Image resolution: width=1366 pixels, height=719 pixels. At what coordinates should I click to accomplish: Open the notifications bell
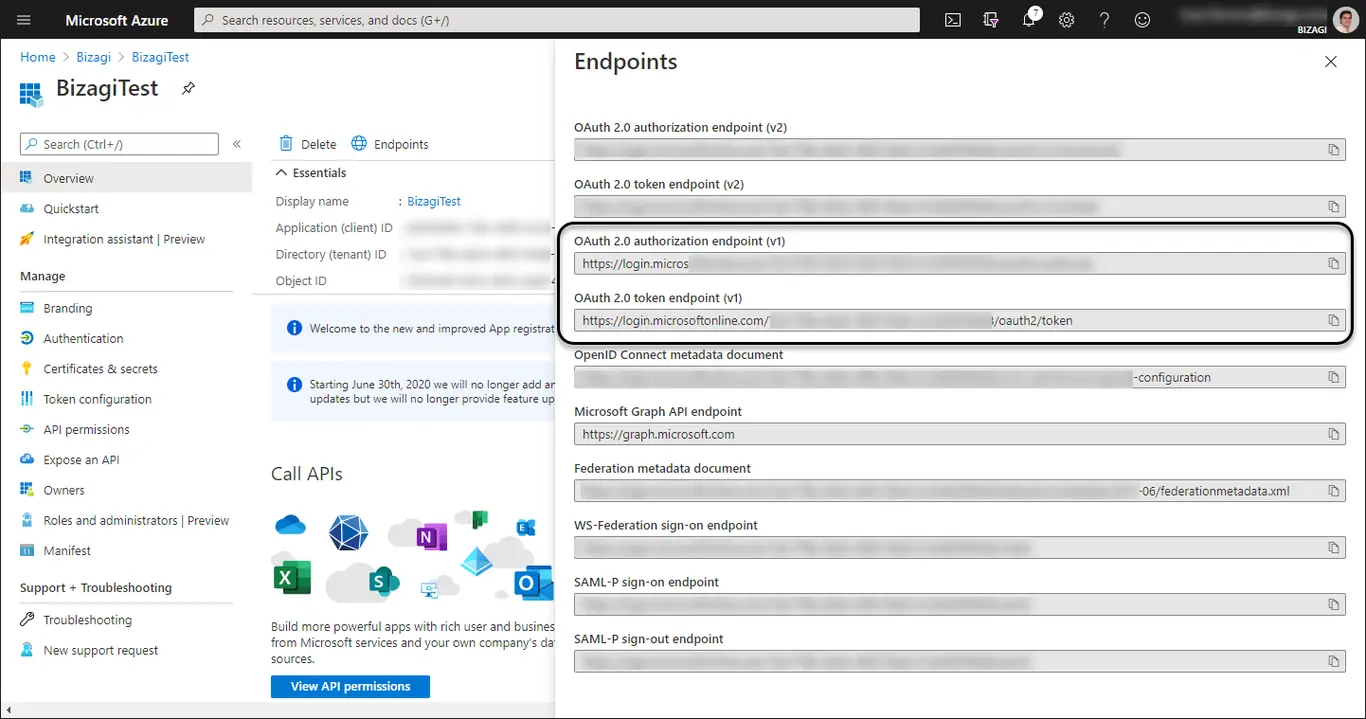[1030, 20]
